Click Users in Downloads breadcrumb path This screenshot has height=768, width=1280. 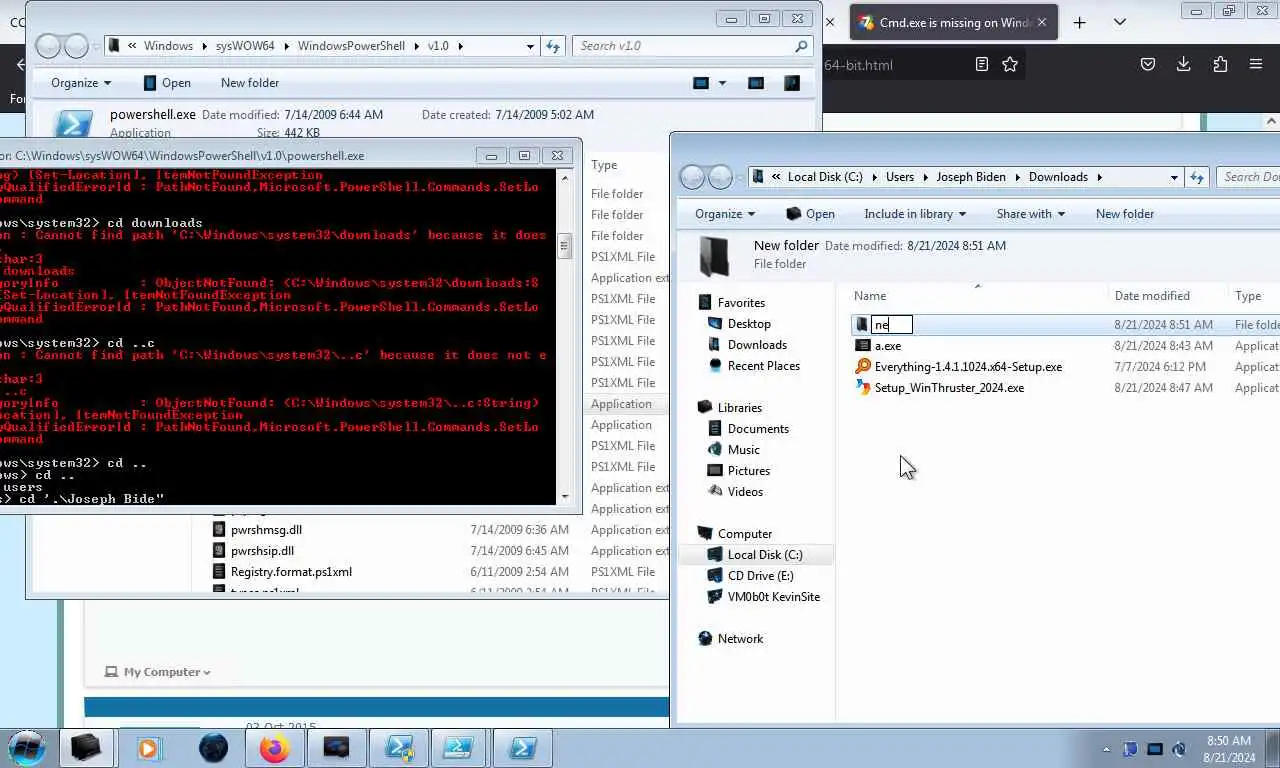(900, 177)
